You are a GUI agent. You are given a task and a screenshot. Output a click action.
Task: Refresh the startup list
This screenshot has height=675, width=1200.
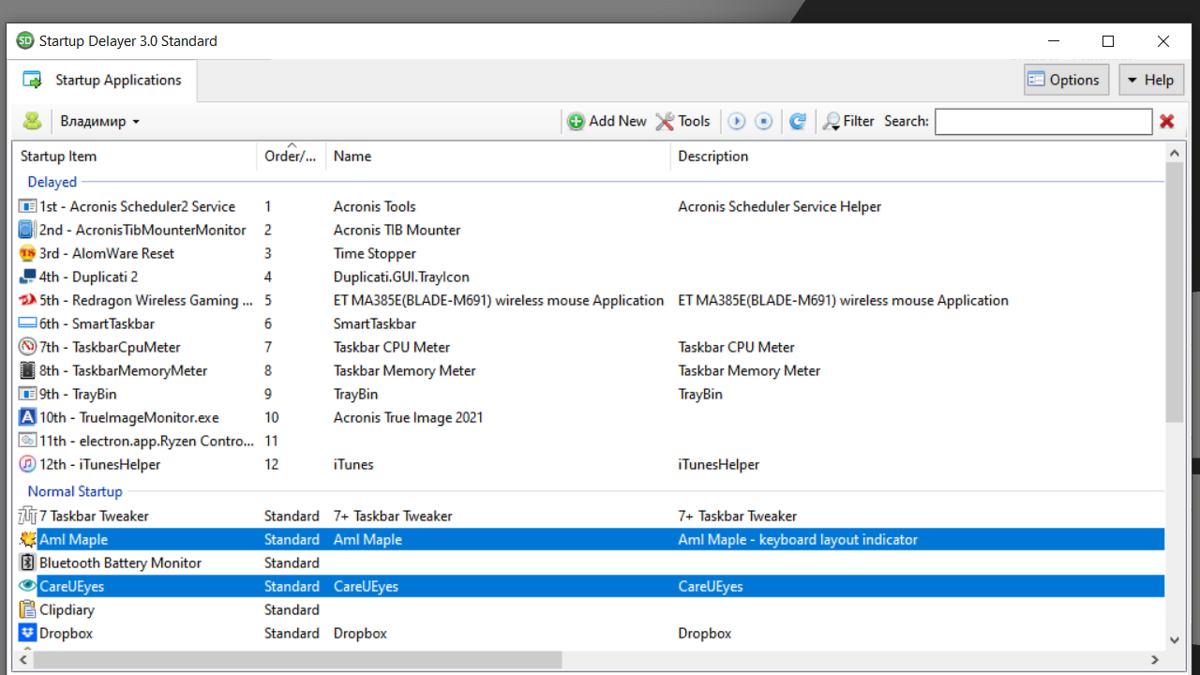797,121
